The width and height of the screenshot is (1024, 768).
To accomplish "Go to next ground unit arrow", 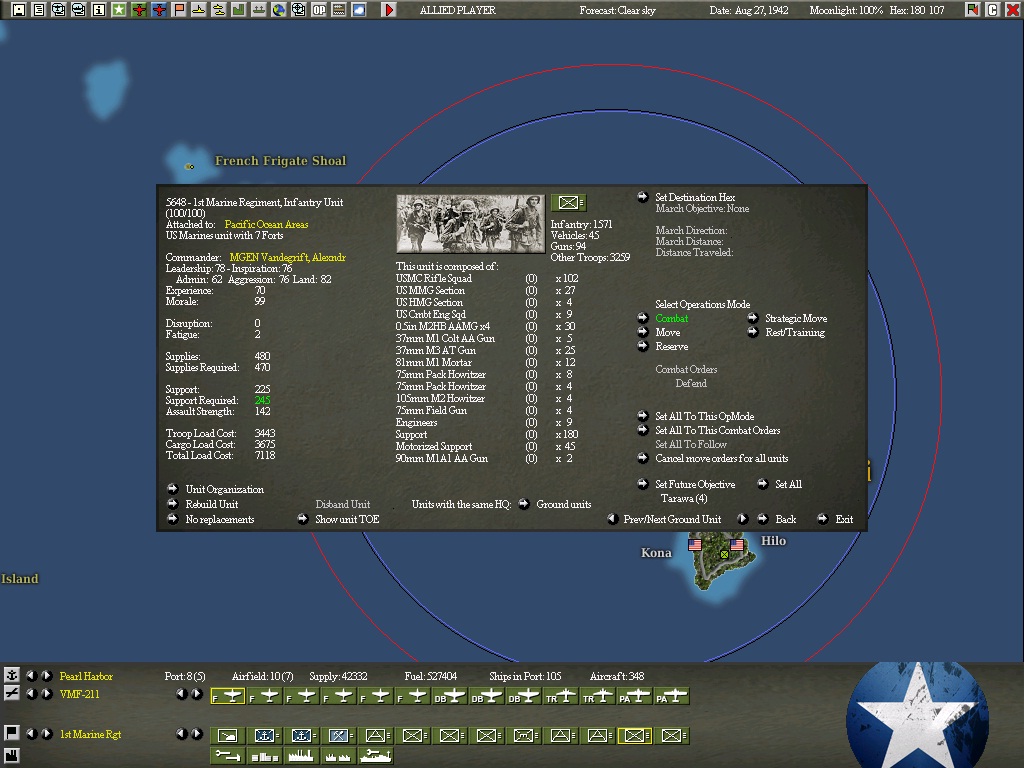I will (x=742, y=520).
